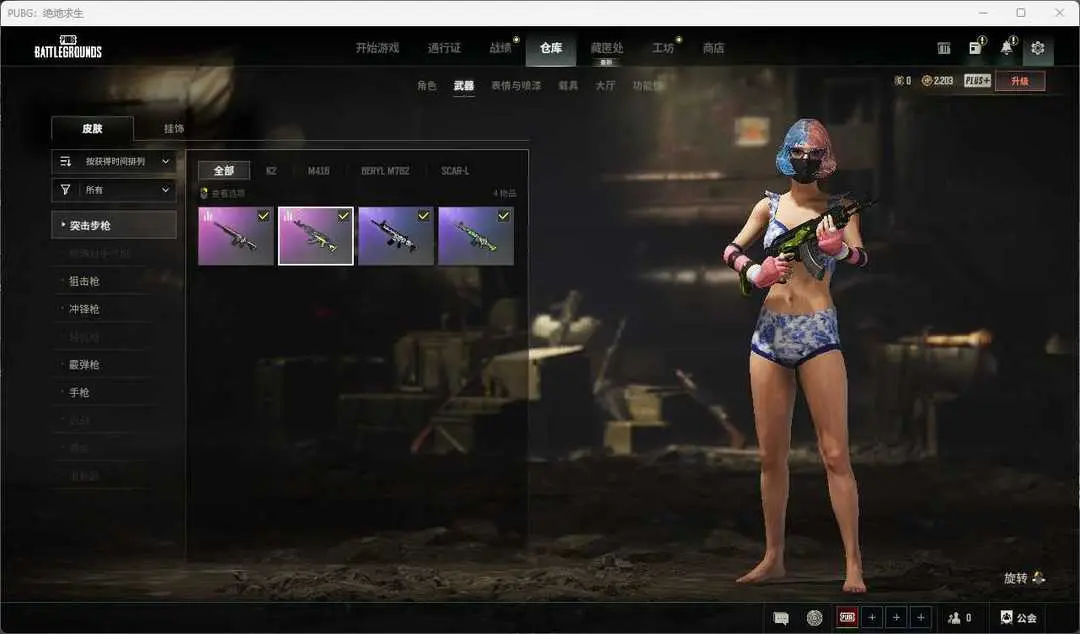Click the PUBG Battlegrounds logo
The image size is (1080, 634).
[68, 47]
